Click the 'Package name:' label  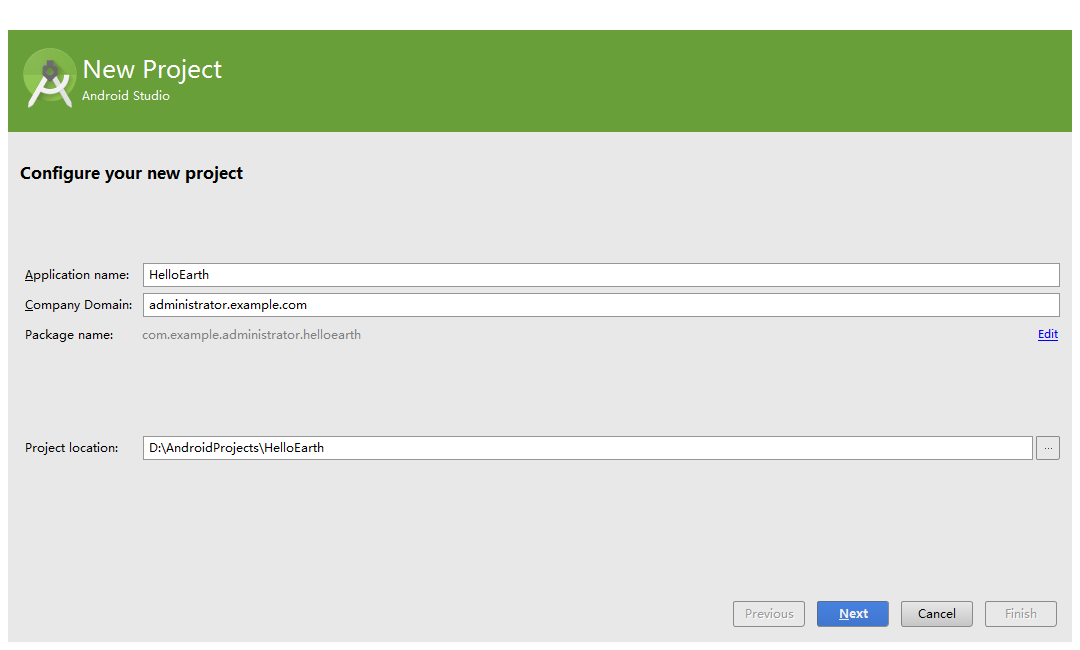(69, 335)
